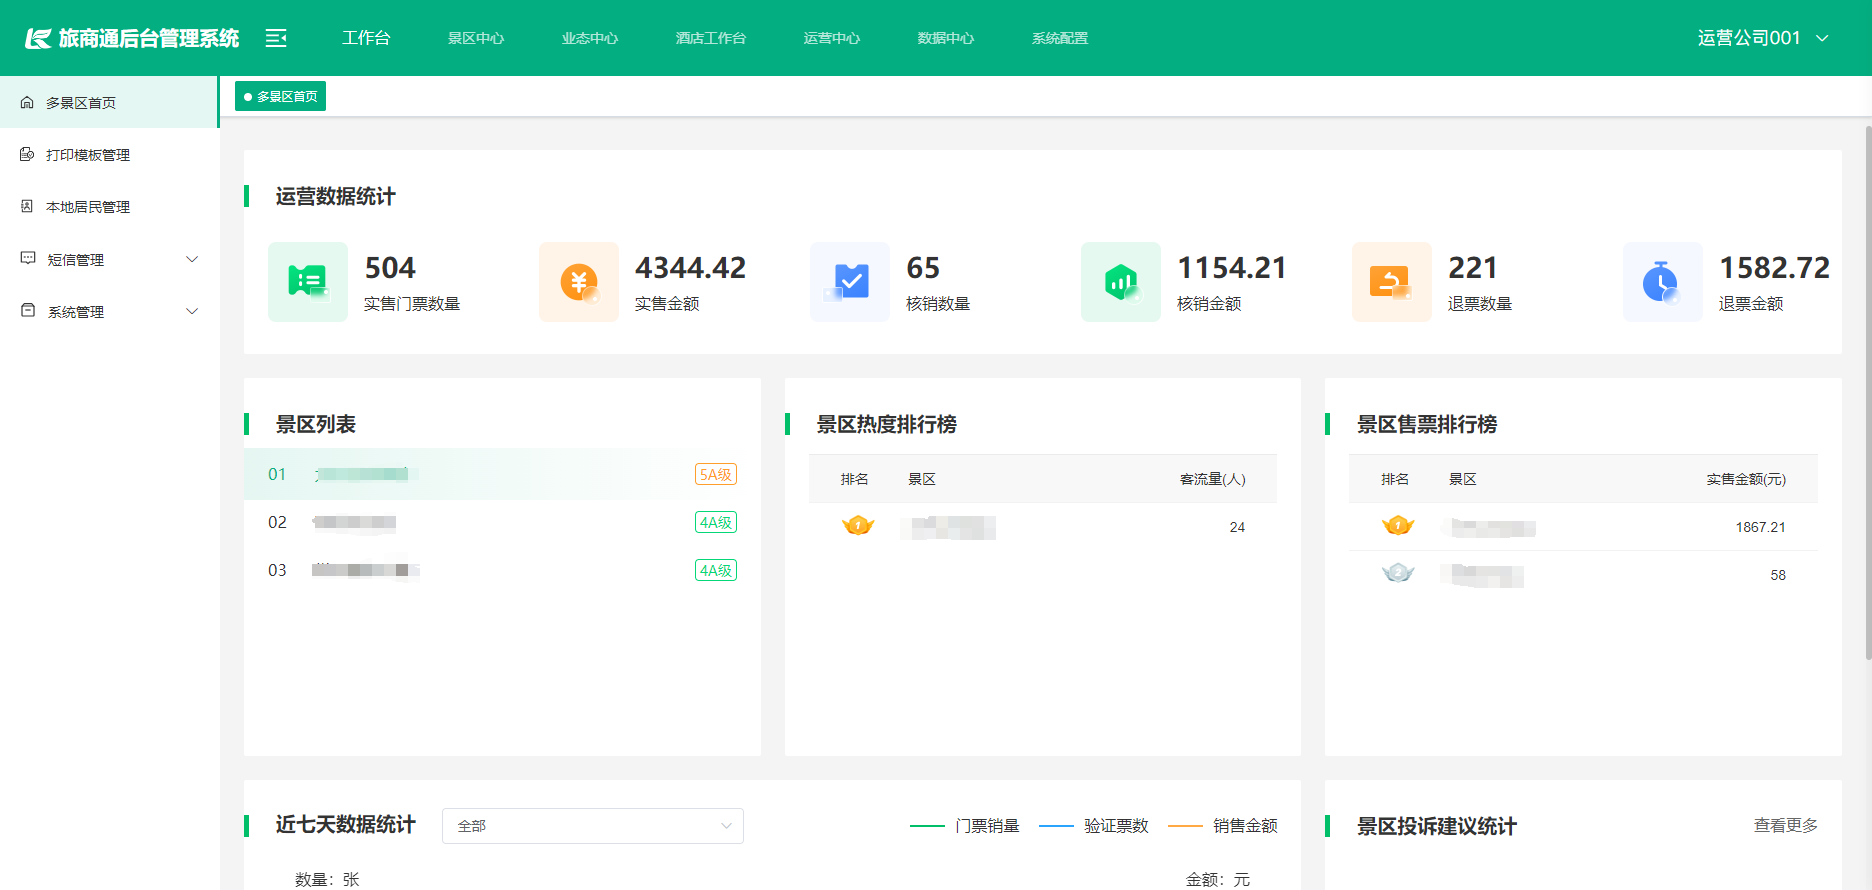
Task: Toggle 验证票数 legend series
Action: pos(1094,826)
